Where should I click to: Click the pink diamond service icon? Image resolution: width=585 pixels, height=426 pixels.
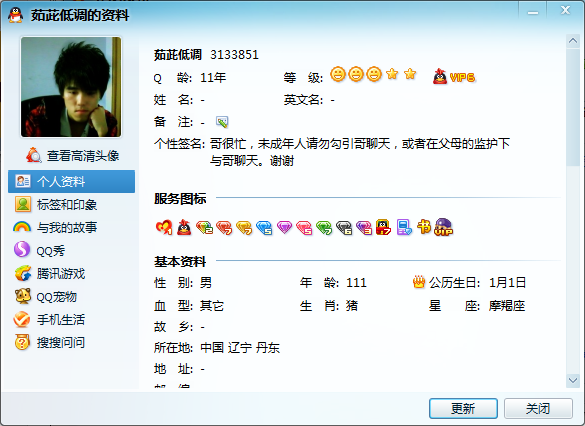point(304,228)
